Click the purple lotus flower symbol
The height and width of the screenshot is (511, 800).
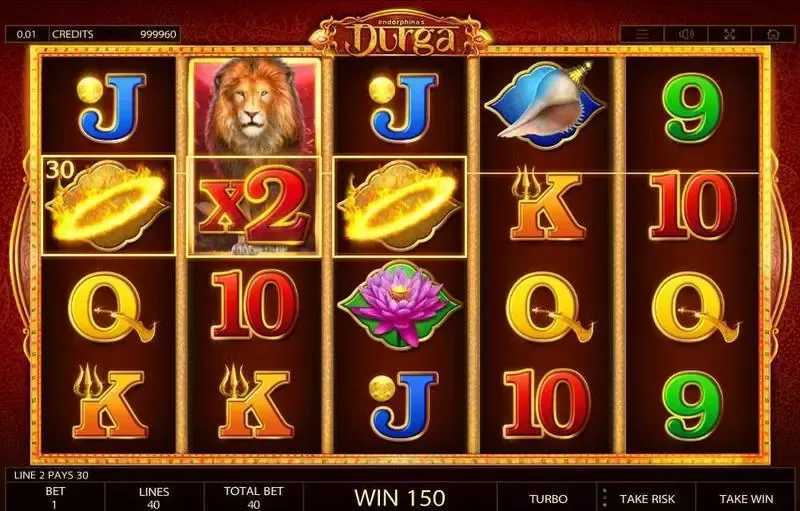coord(399,305)
